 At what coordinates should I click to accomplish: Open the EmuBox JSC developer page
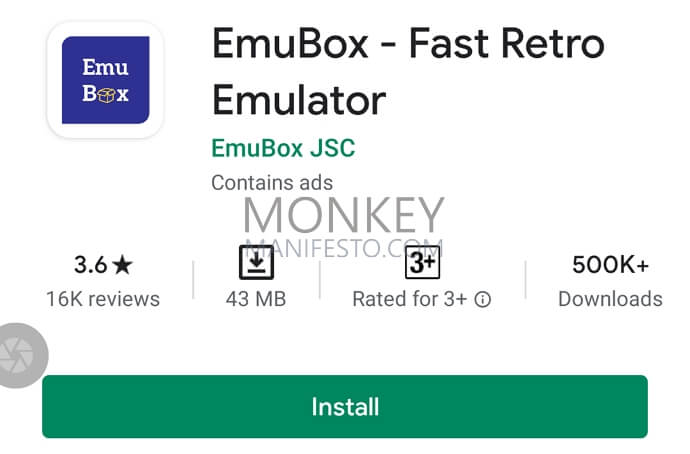[x=283, y=148]
